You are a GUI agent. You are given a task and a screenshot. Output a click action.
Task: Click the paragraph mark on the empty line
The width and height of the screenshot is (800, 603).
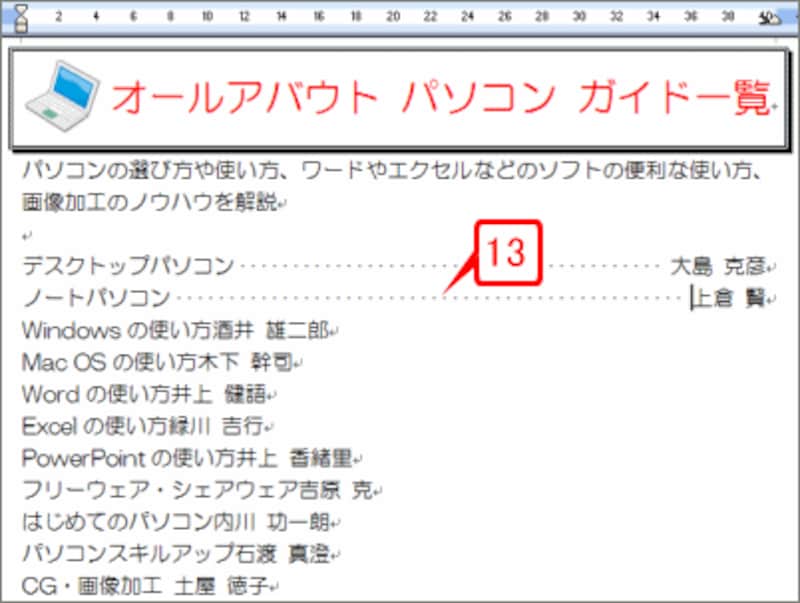pyautogui.click(x=25, y=231)
